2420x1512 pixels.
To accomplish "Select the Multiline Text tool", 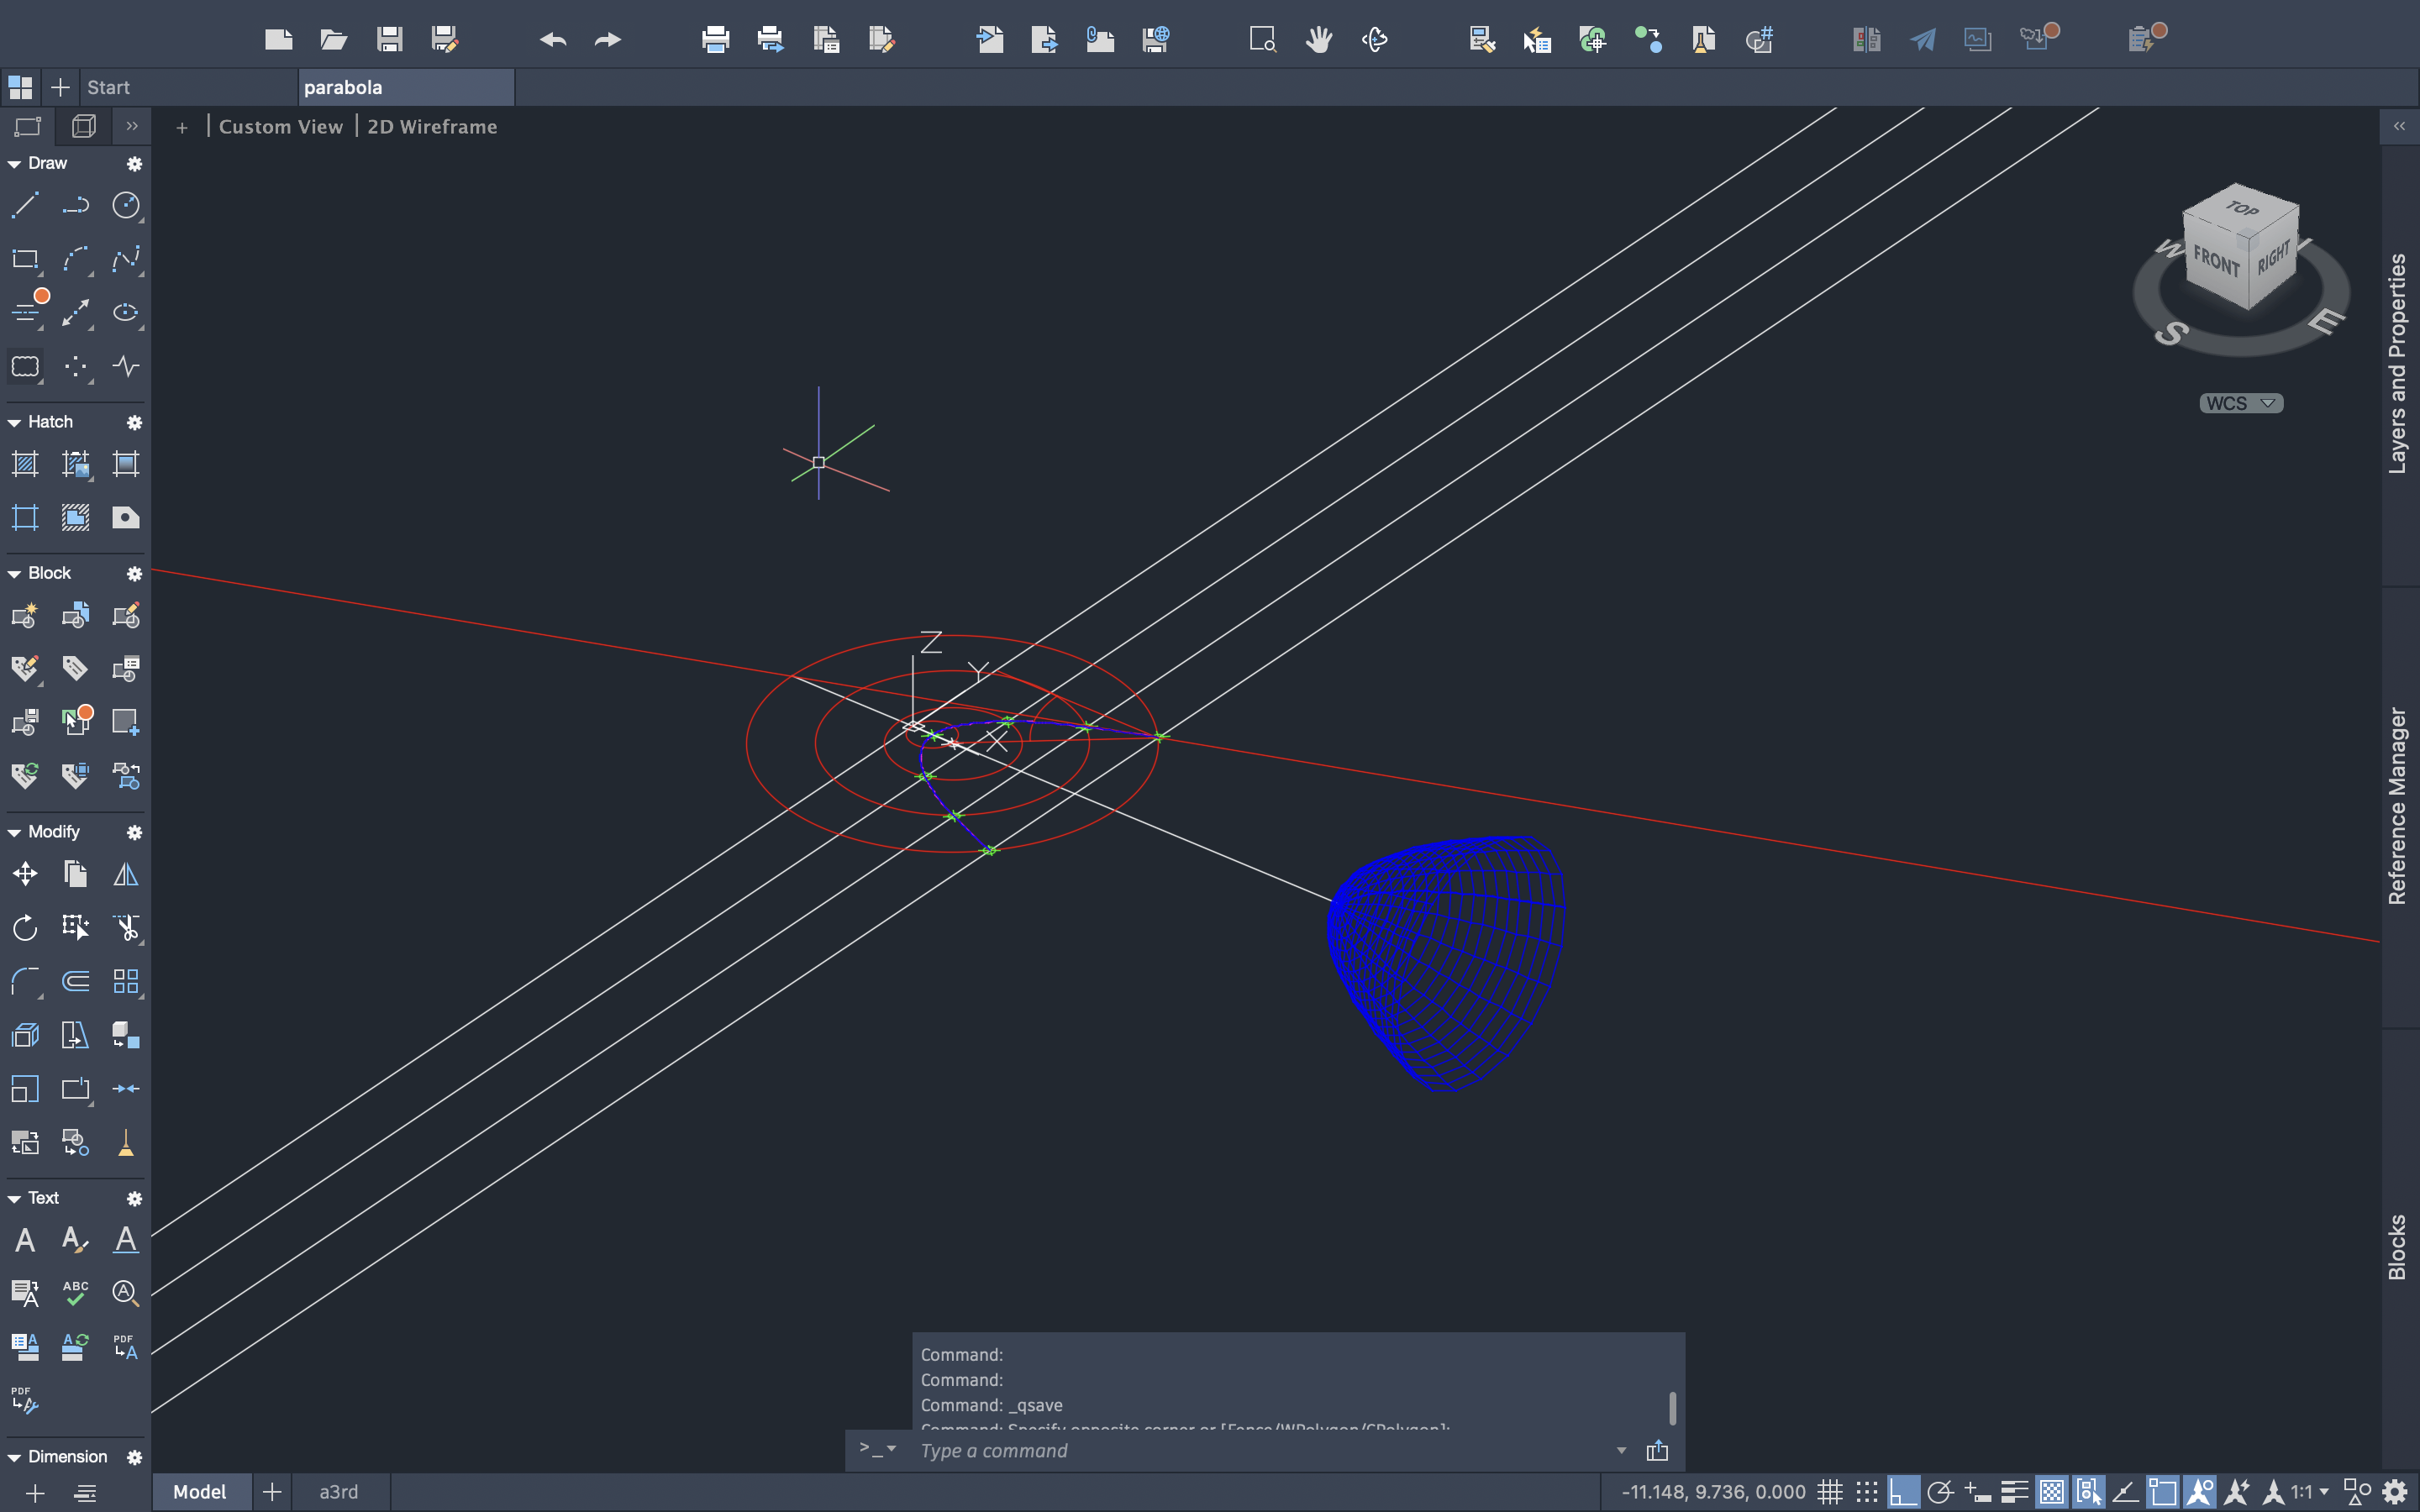I will 25,1240.
